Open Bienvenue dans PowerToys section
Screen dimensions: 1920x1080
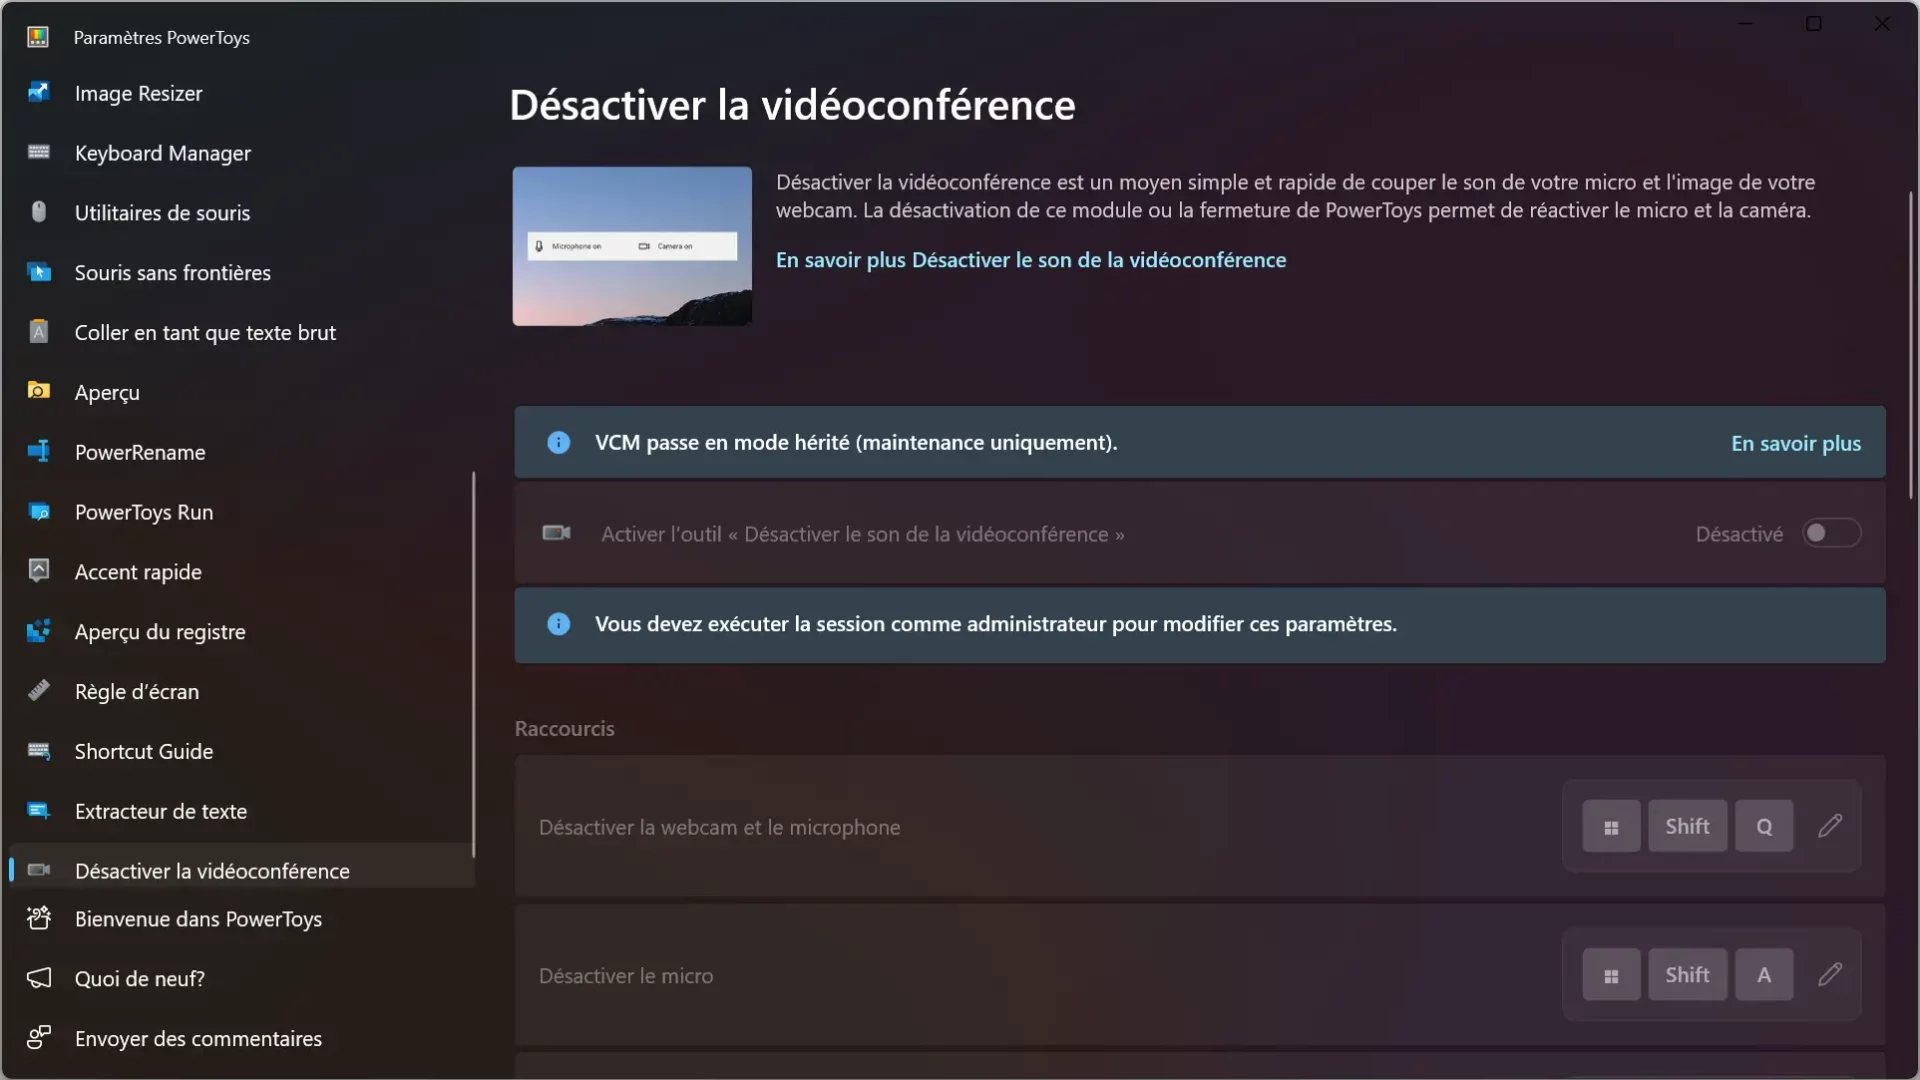pyautogui.click(x=198, y=919)
